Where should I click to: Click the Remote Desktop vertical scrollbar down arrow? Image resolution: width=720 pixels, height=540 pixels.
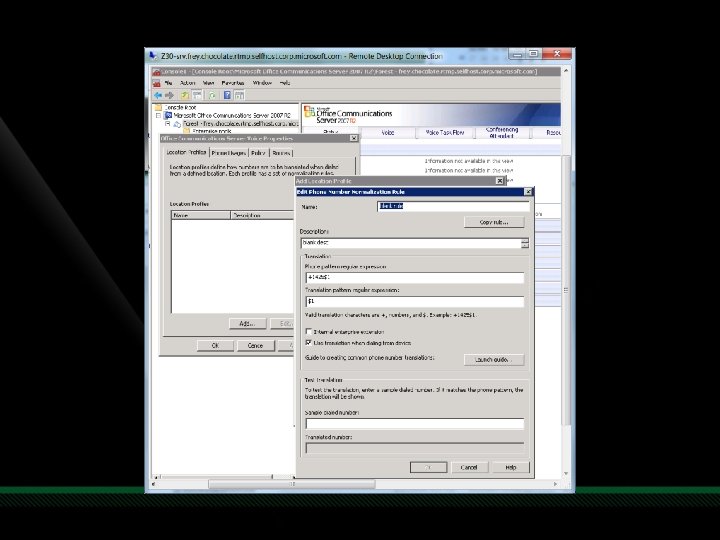pyautogui.click(x=566, y=473)
